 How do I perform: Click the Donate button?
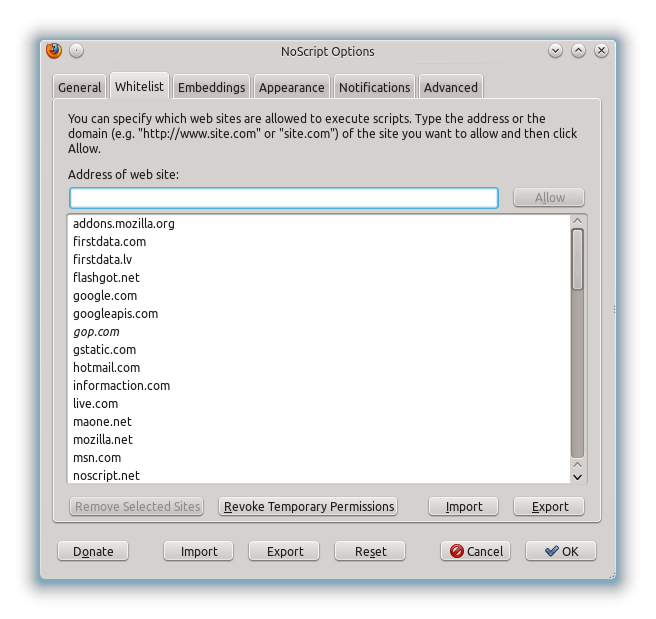93,551
